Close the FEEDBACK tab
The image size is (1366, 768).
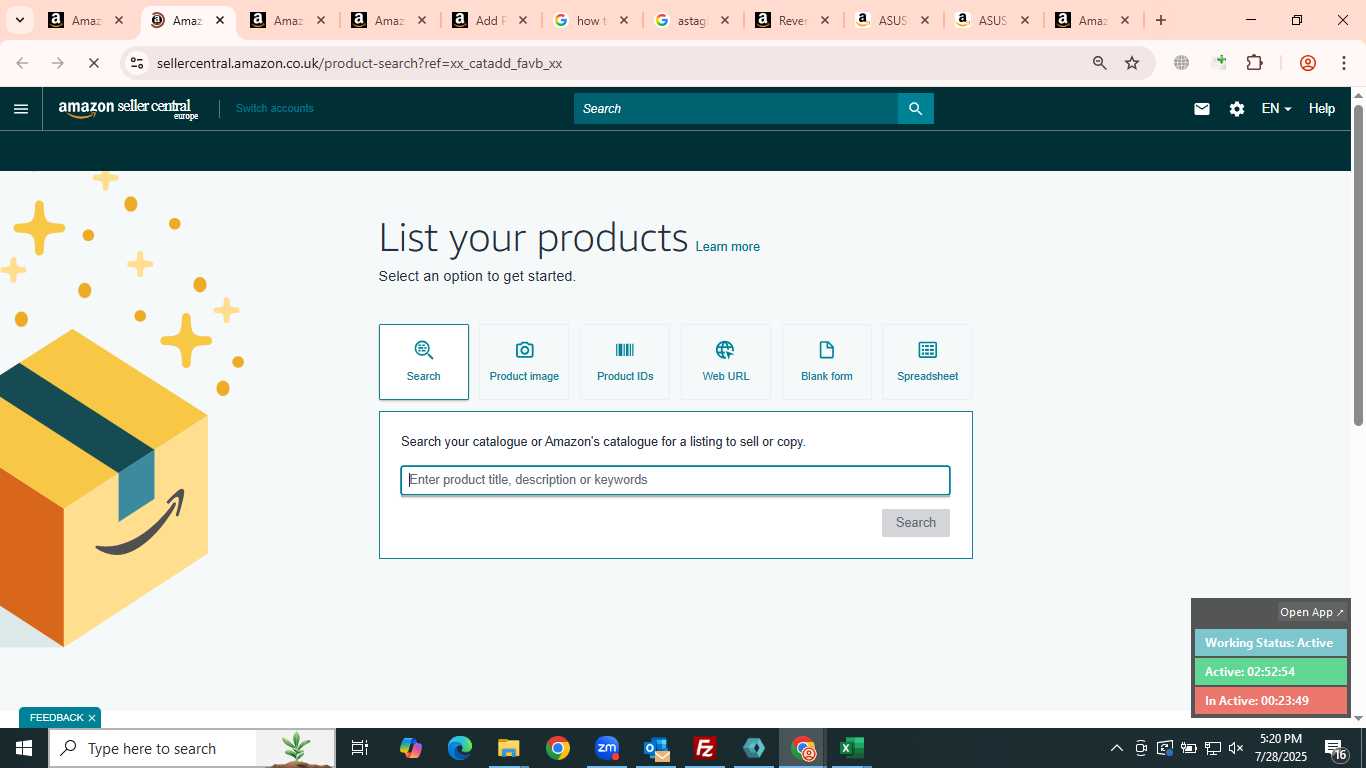tap(92, 718)
